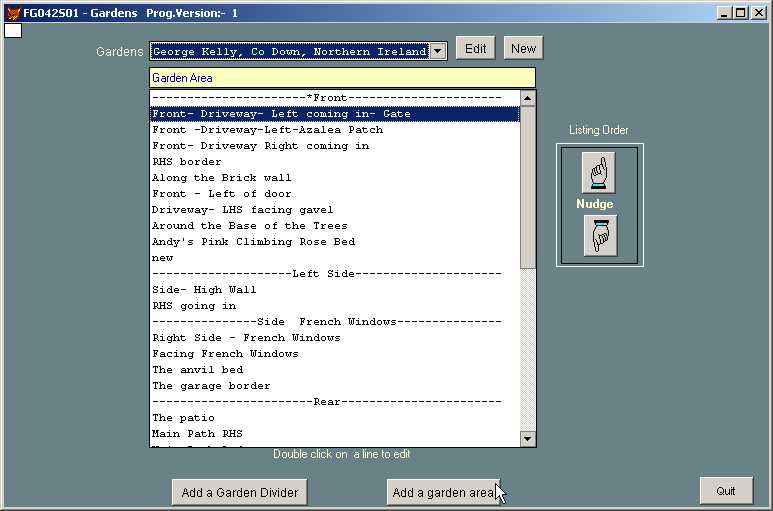773x511 pixels.
Task: Select the 'Rear' divider line
Action: coord(335,402)
